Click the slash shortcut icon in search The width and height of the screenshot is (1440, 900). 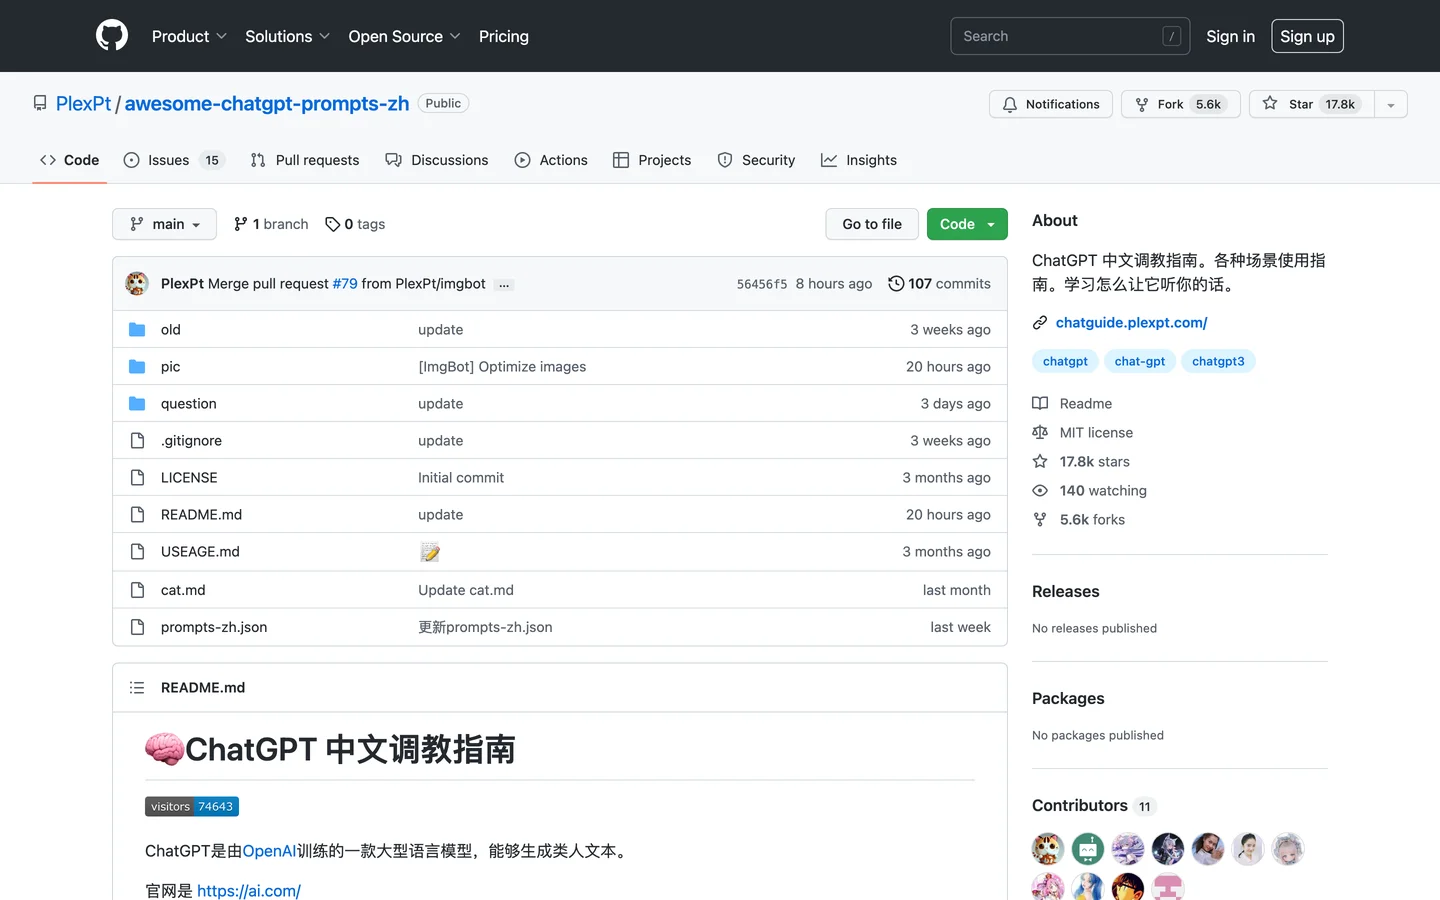[x=1172, y=36]
